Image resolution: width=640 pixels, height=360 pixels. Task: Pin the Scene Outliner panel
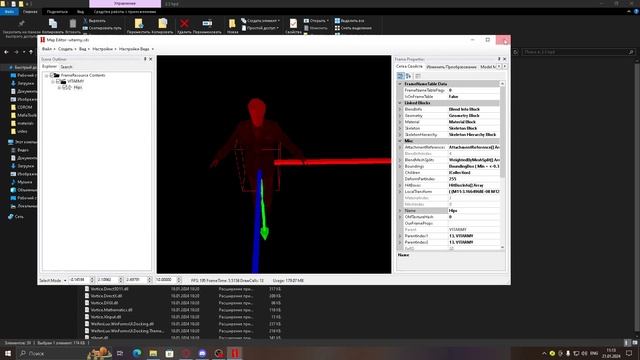(x=145, y=59)
